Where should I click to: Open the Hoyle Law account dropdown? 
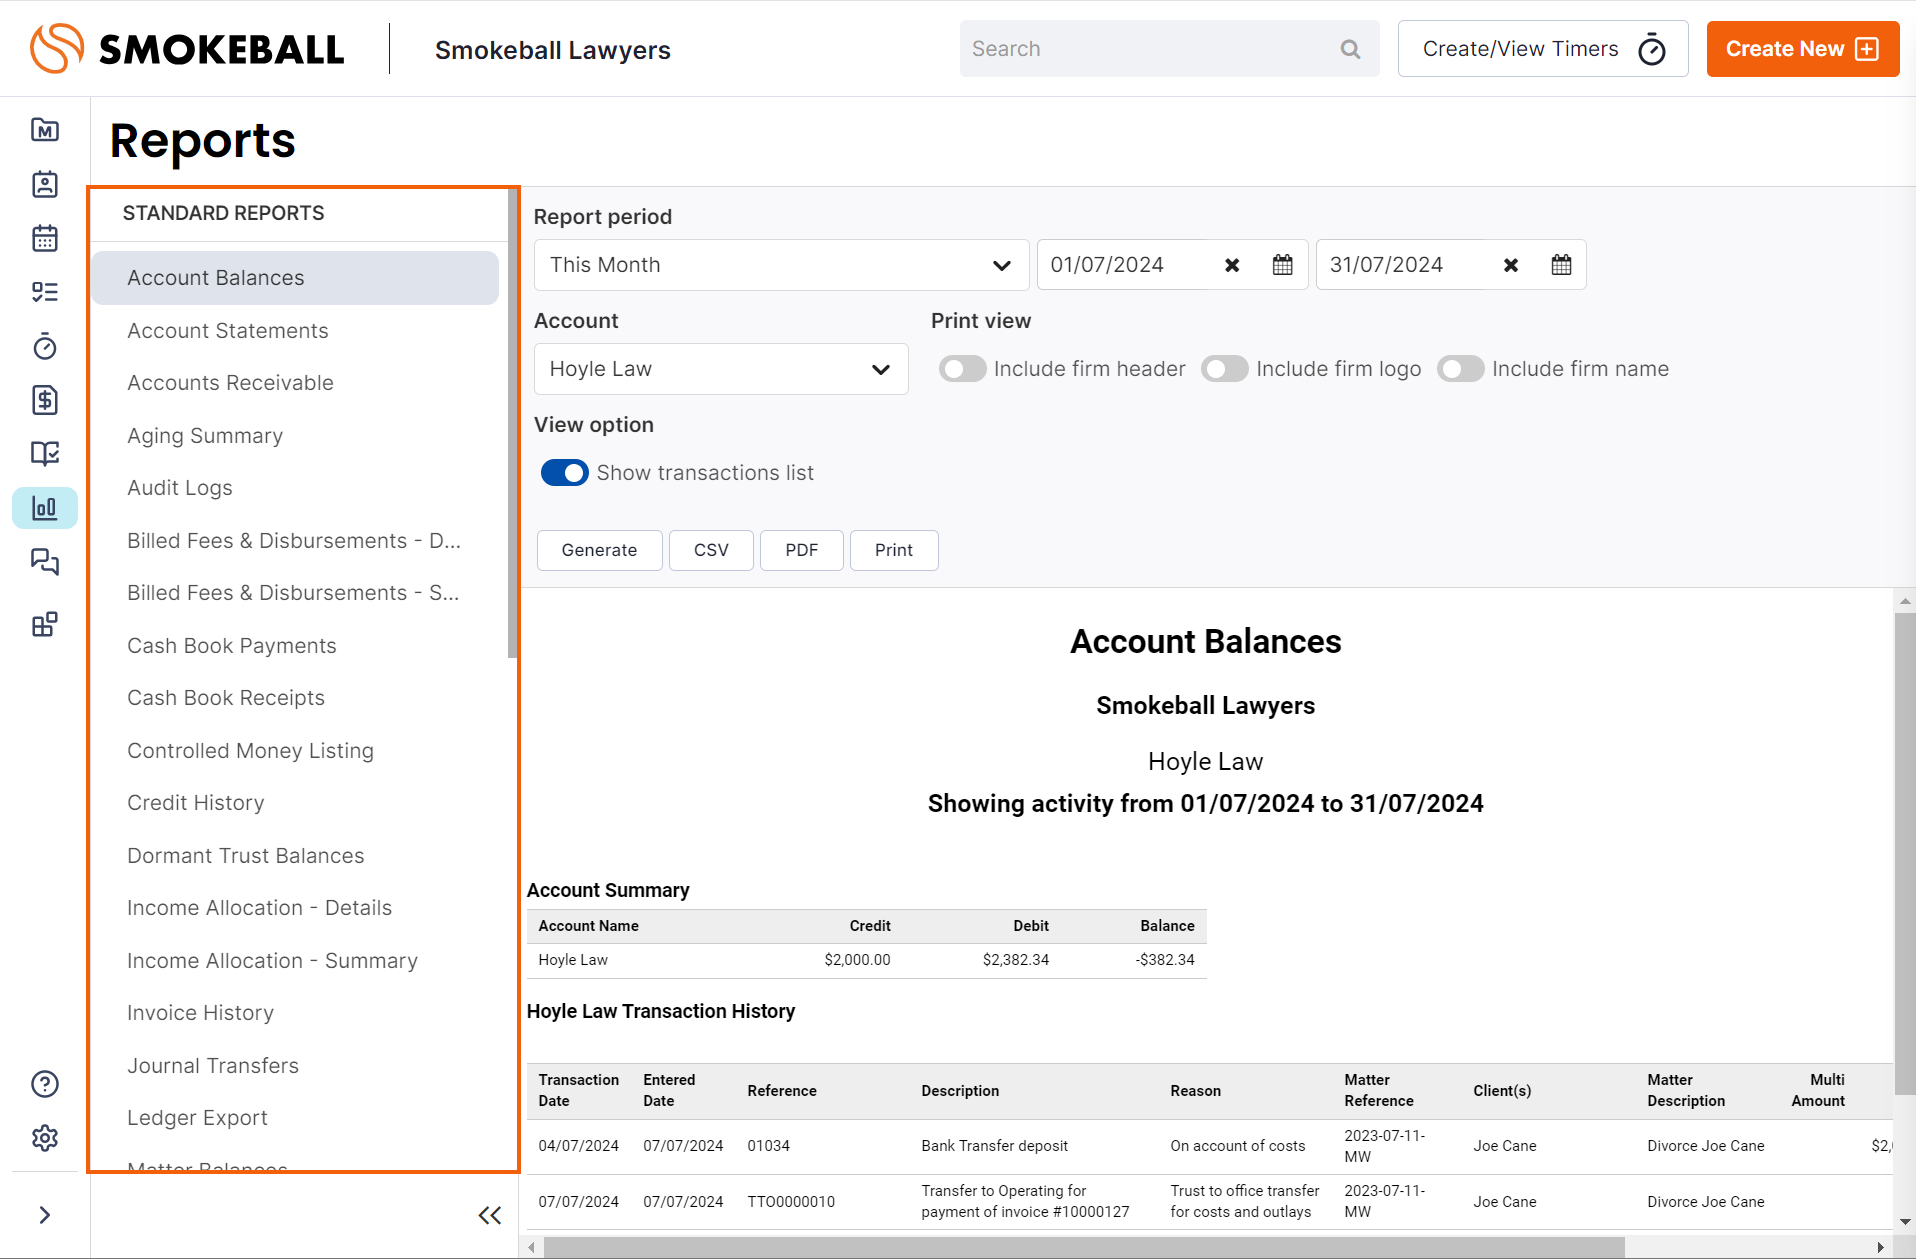point(721,369)
